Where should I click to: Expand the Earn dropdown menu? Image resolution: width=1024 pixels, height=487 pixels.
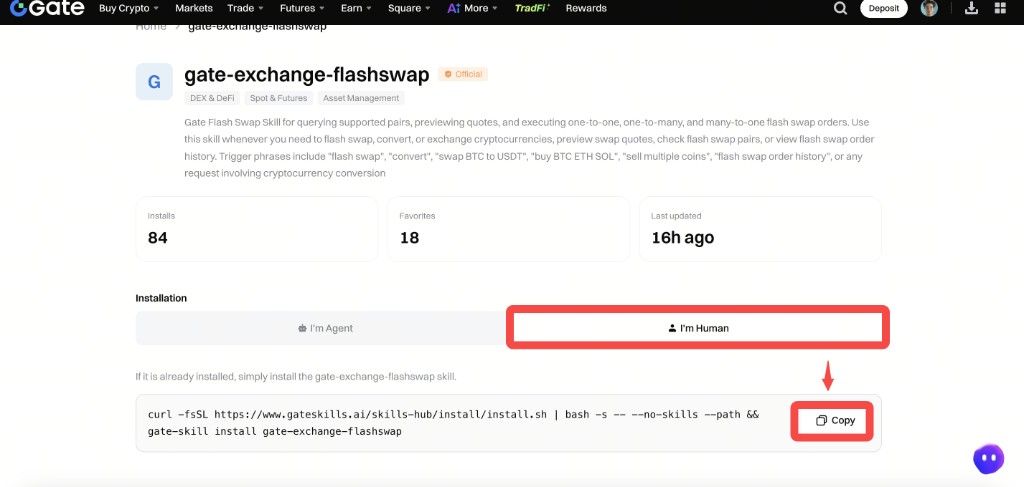355,8
